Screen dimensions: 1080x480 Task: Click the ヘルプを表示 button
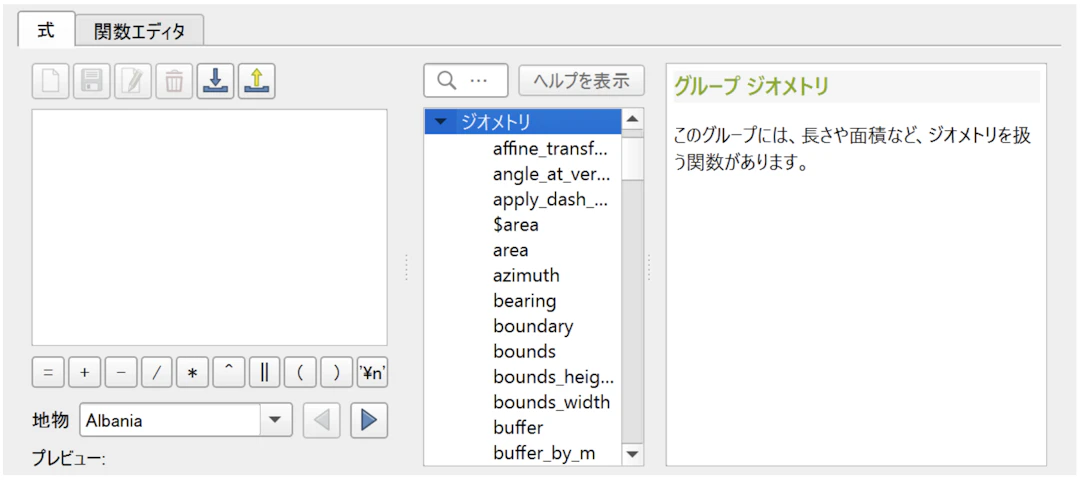coord(581,80)
